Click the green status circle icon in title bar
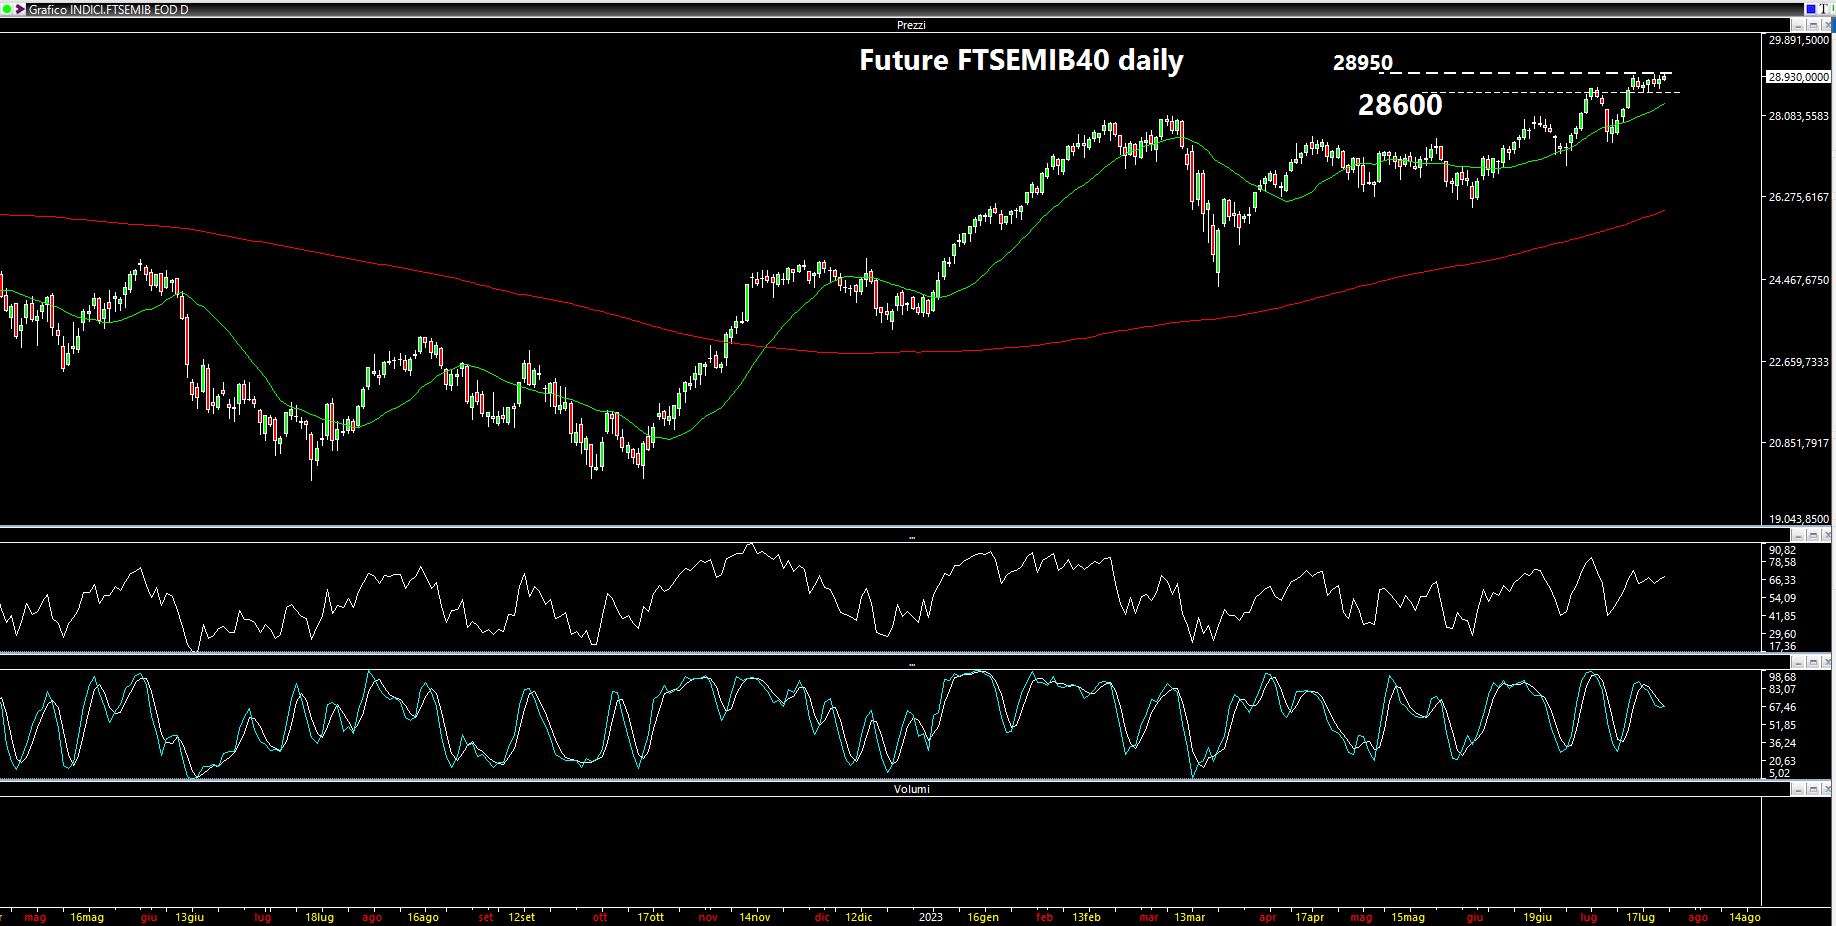 (6, 9)
